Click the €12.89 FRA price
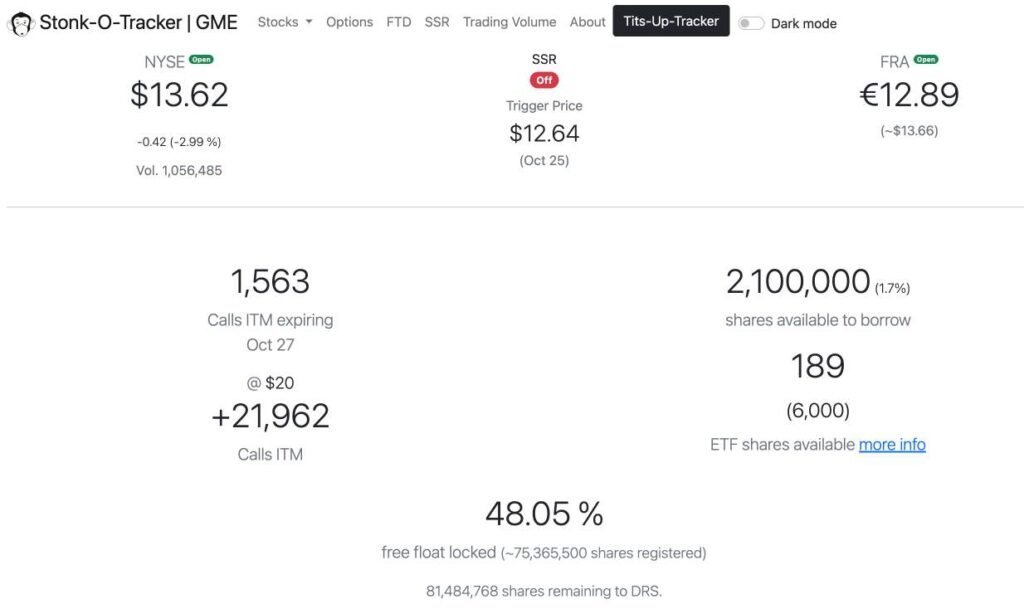 click(909, 95)
